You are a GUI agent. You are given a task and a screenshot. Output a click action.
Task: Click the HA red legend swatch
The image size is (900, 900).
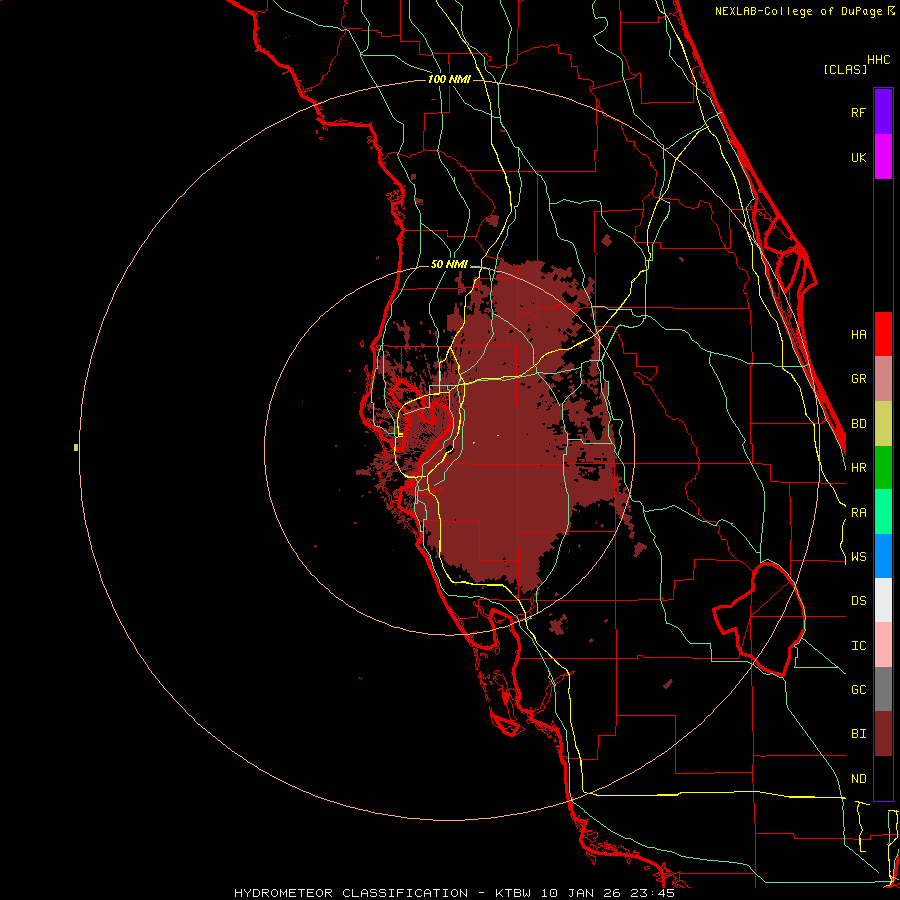883,334
